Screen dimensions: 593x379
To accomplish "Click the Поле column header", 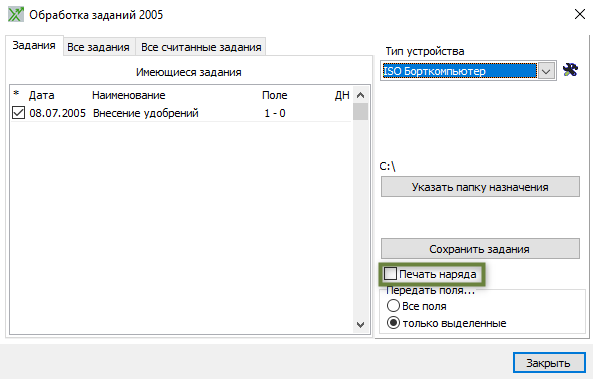I will coord(275,95).
